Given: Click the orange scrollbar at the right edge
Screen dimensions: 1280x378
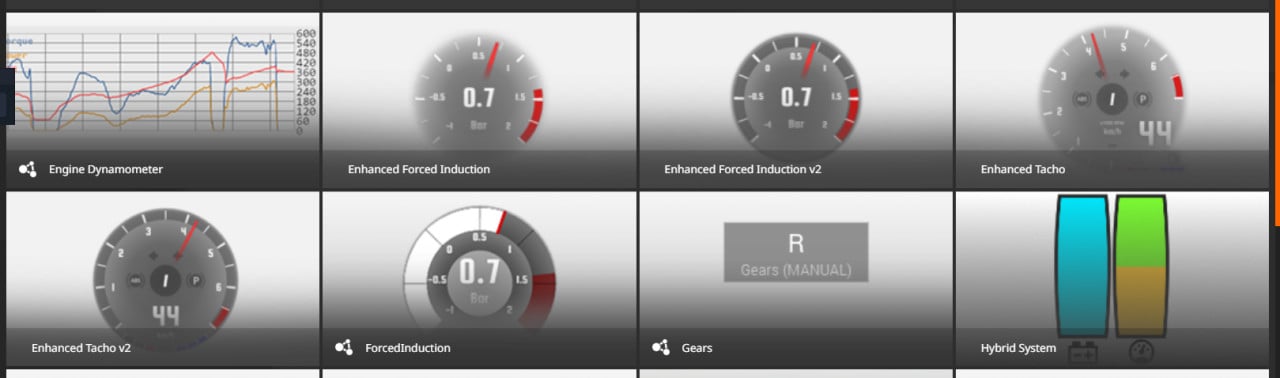Looking at the screenshot, I should click(1276, 112).
